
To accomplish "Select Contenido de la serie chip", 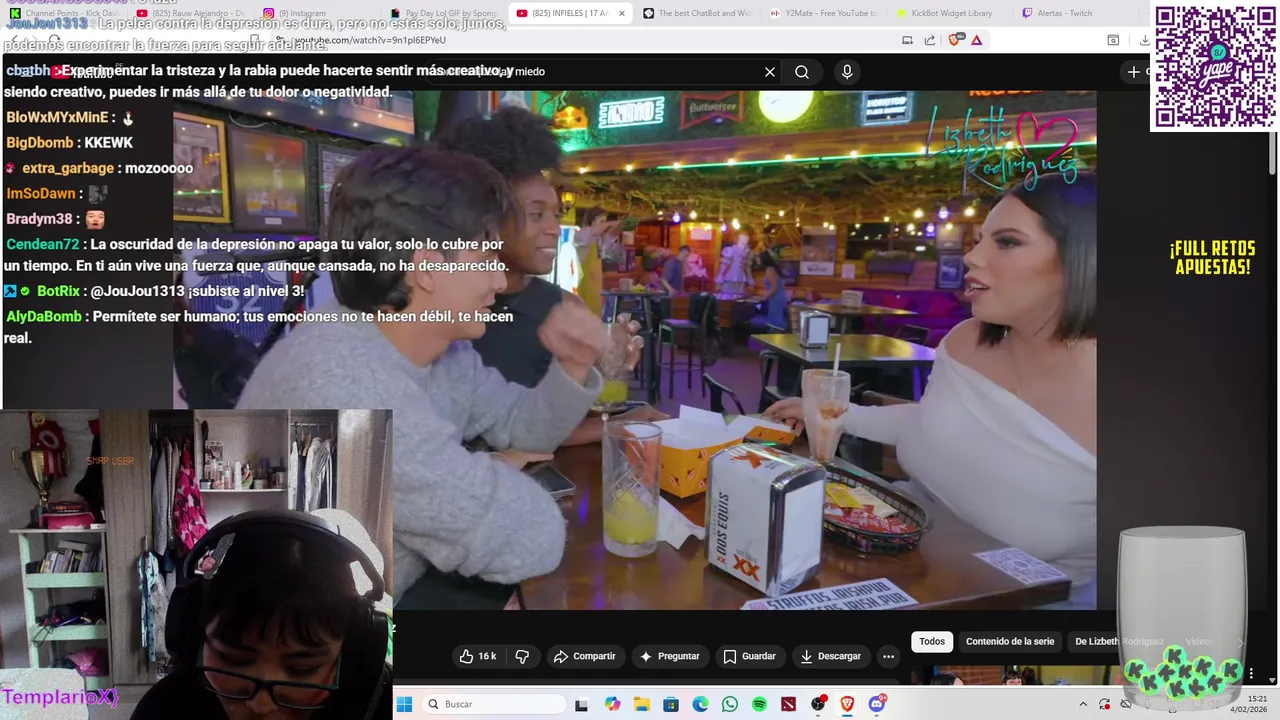I will (1010, 641).
